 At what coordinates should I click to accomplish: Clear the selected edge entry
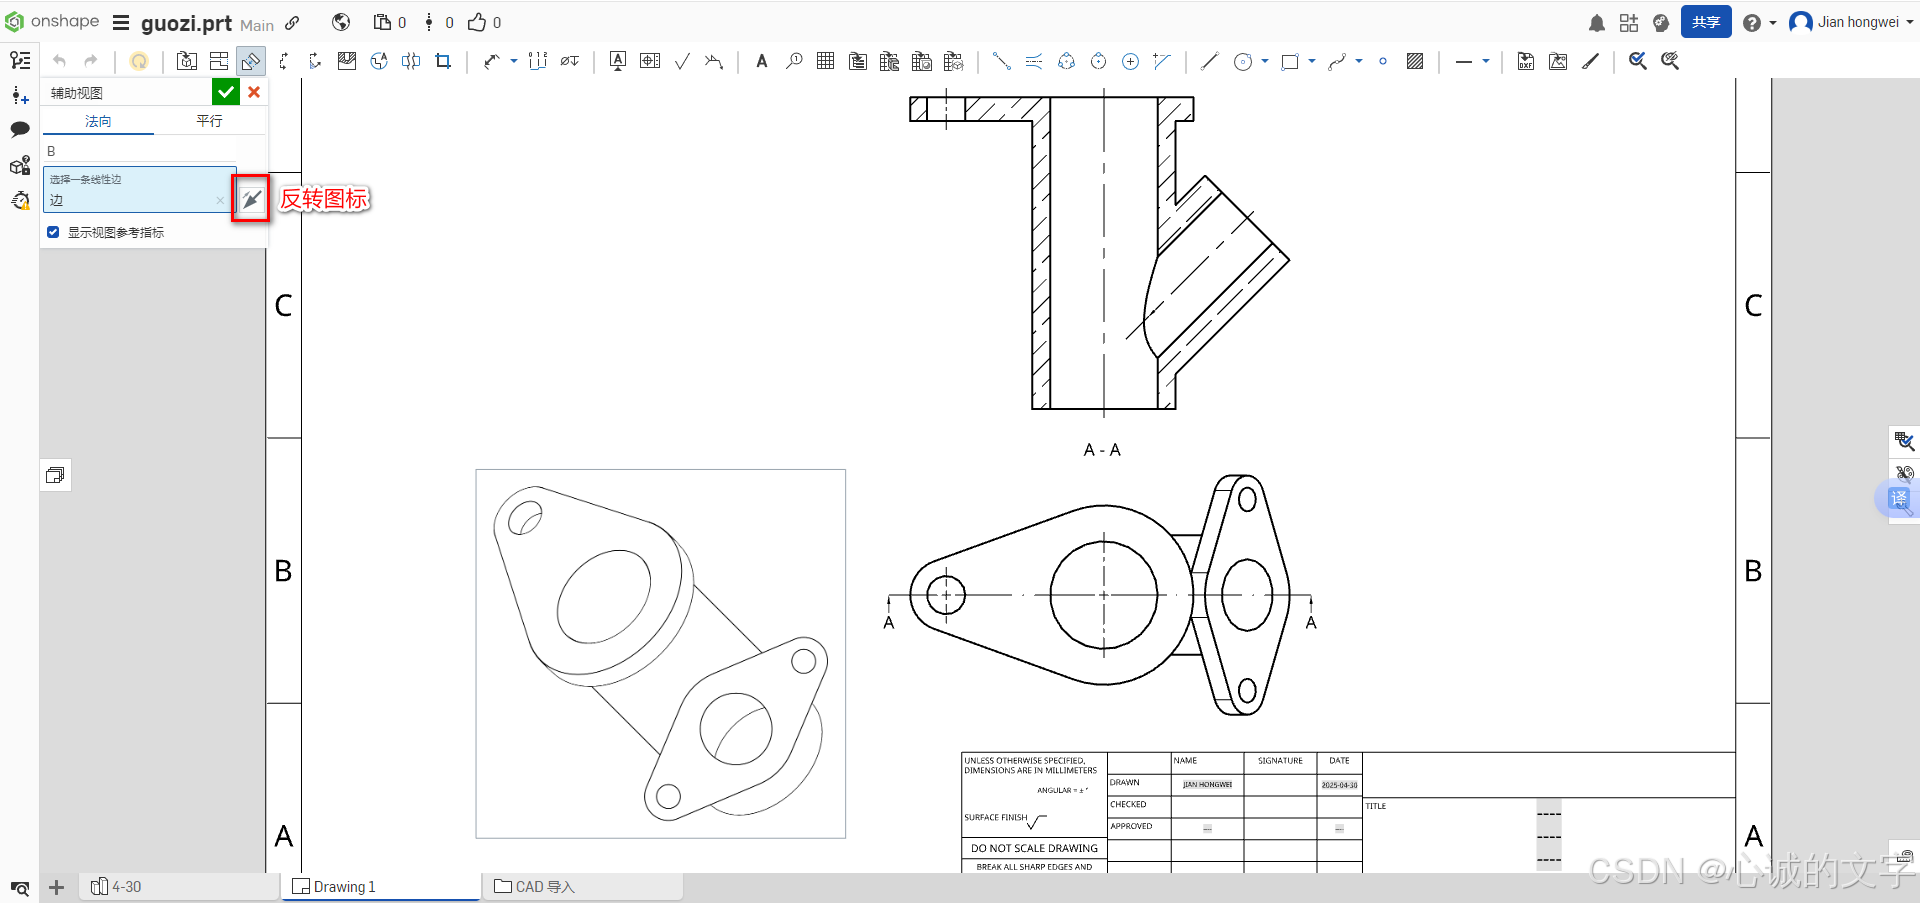point(220,200)
